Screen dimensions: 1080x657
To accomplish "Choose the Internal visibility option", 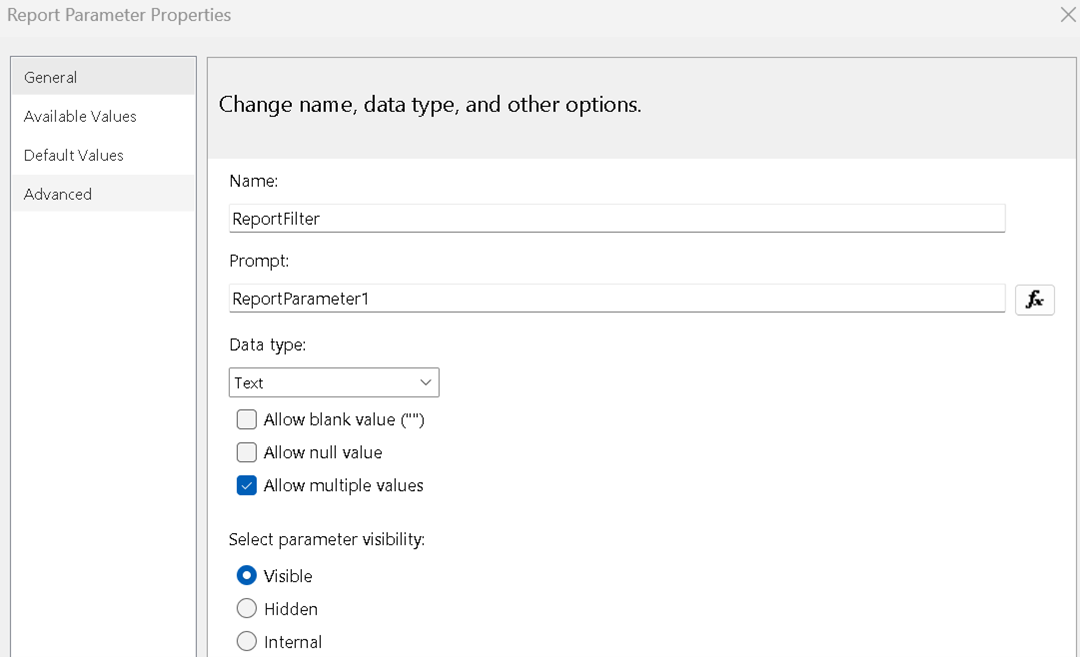I will pos(247,642).
